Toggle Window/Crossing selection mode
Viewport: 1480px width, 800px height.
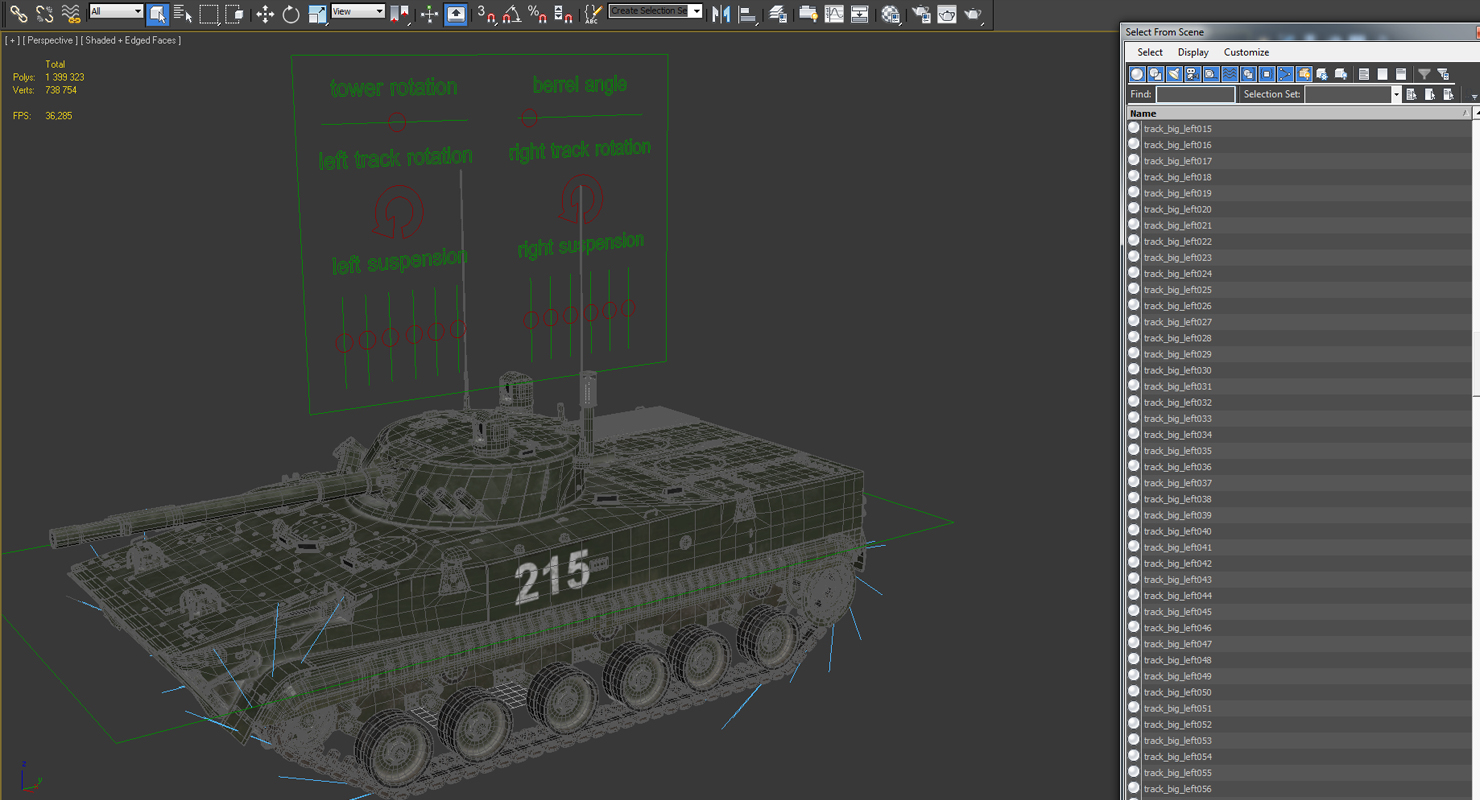[234, 14]
